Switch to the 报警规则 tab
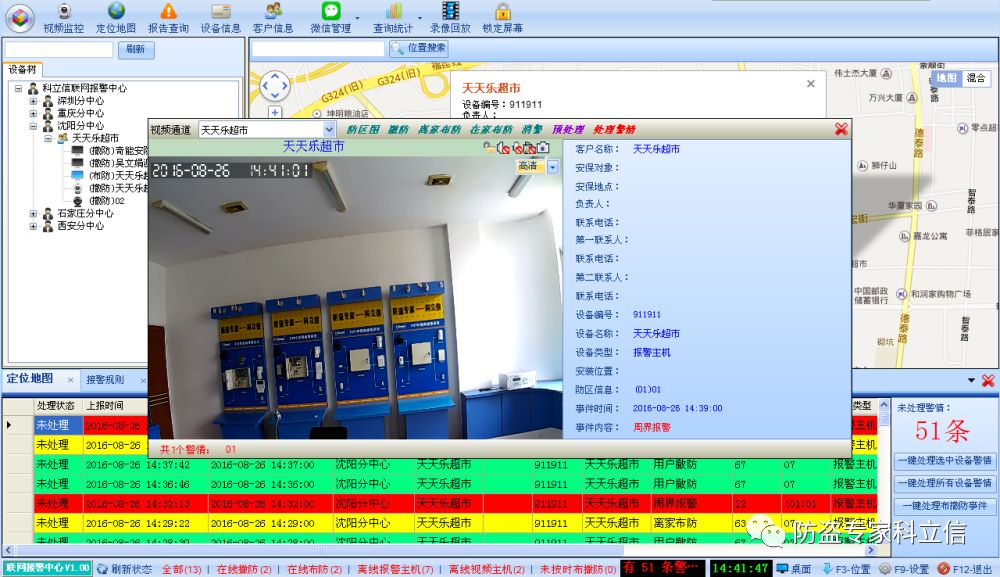This screenshot has width=1000, height=577. pyautogui.click(x=105, y=380)
